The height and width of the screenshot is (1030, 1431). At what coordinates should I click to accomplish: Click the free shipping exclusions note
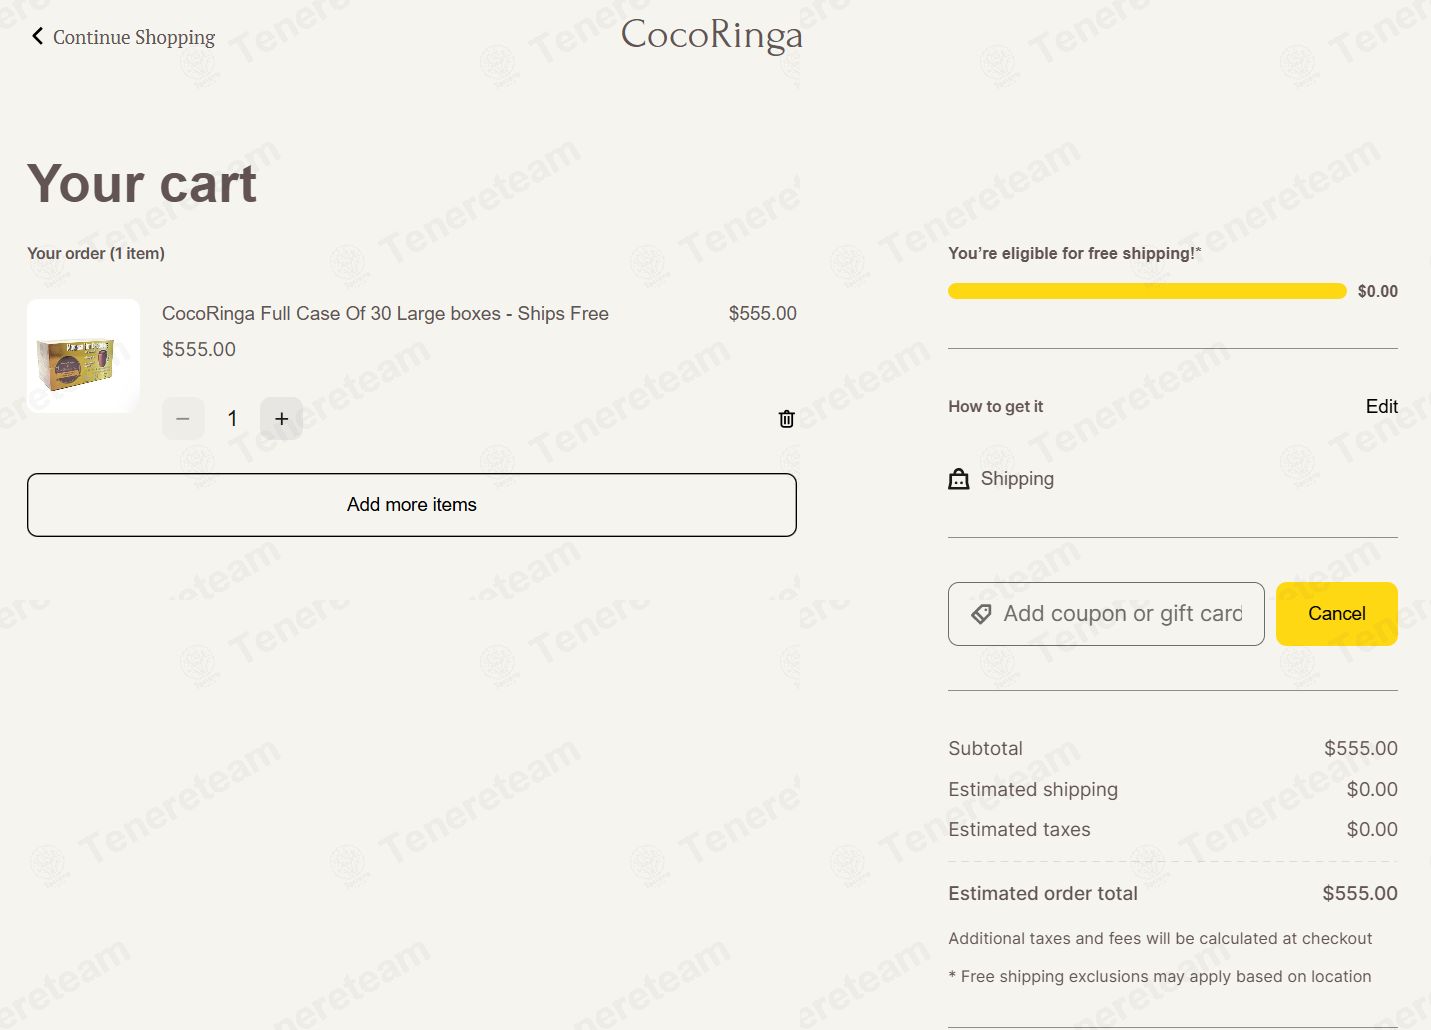pyautogui.click(x=1160, y=976)
